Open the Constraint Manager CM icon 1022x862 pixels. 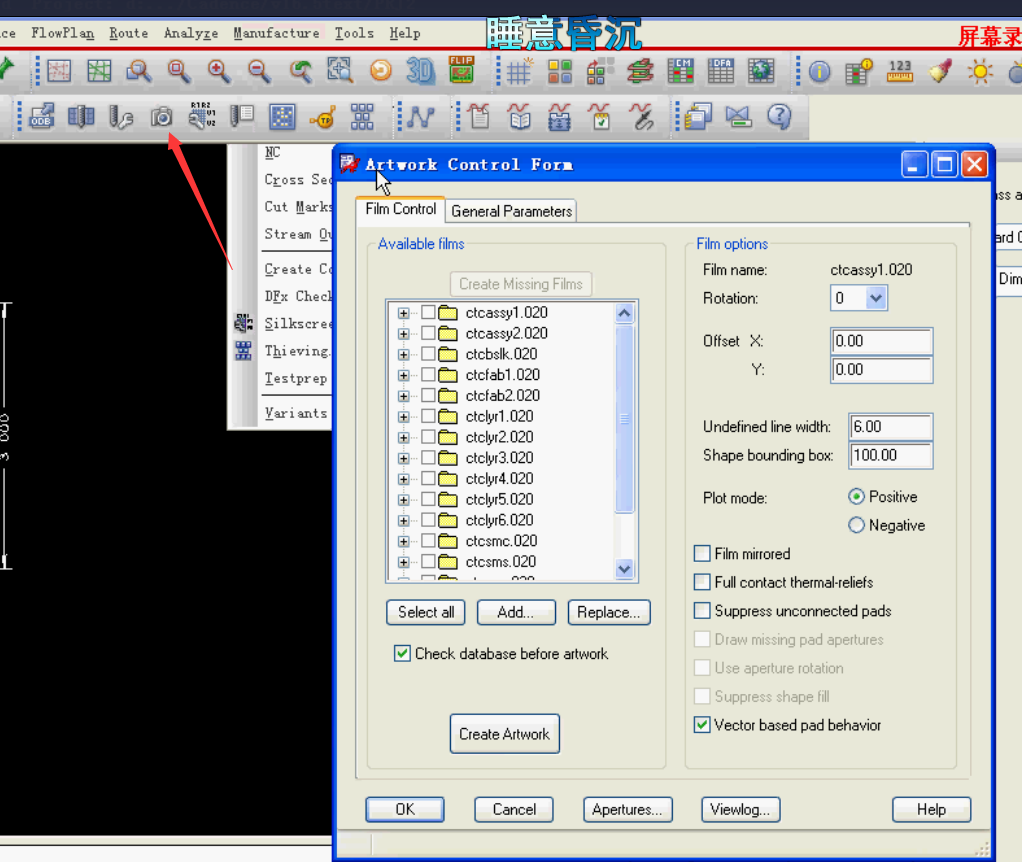680,70
